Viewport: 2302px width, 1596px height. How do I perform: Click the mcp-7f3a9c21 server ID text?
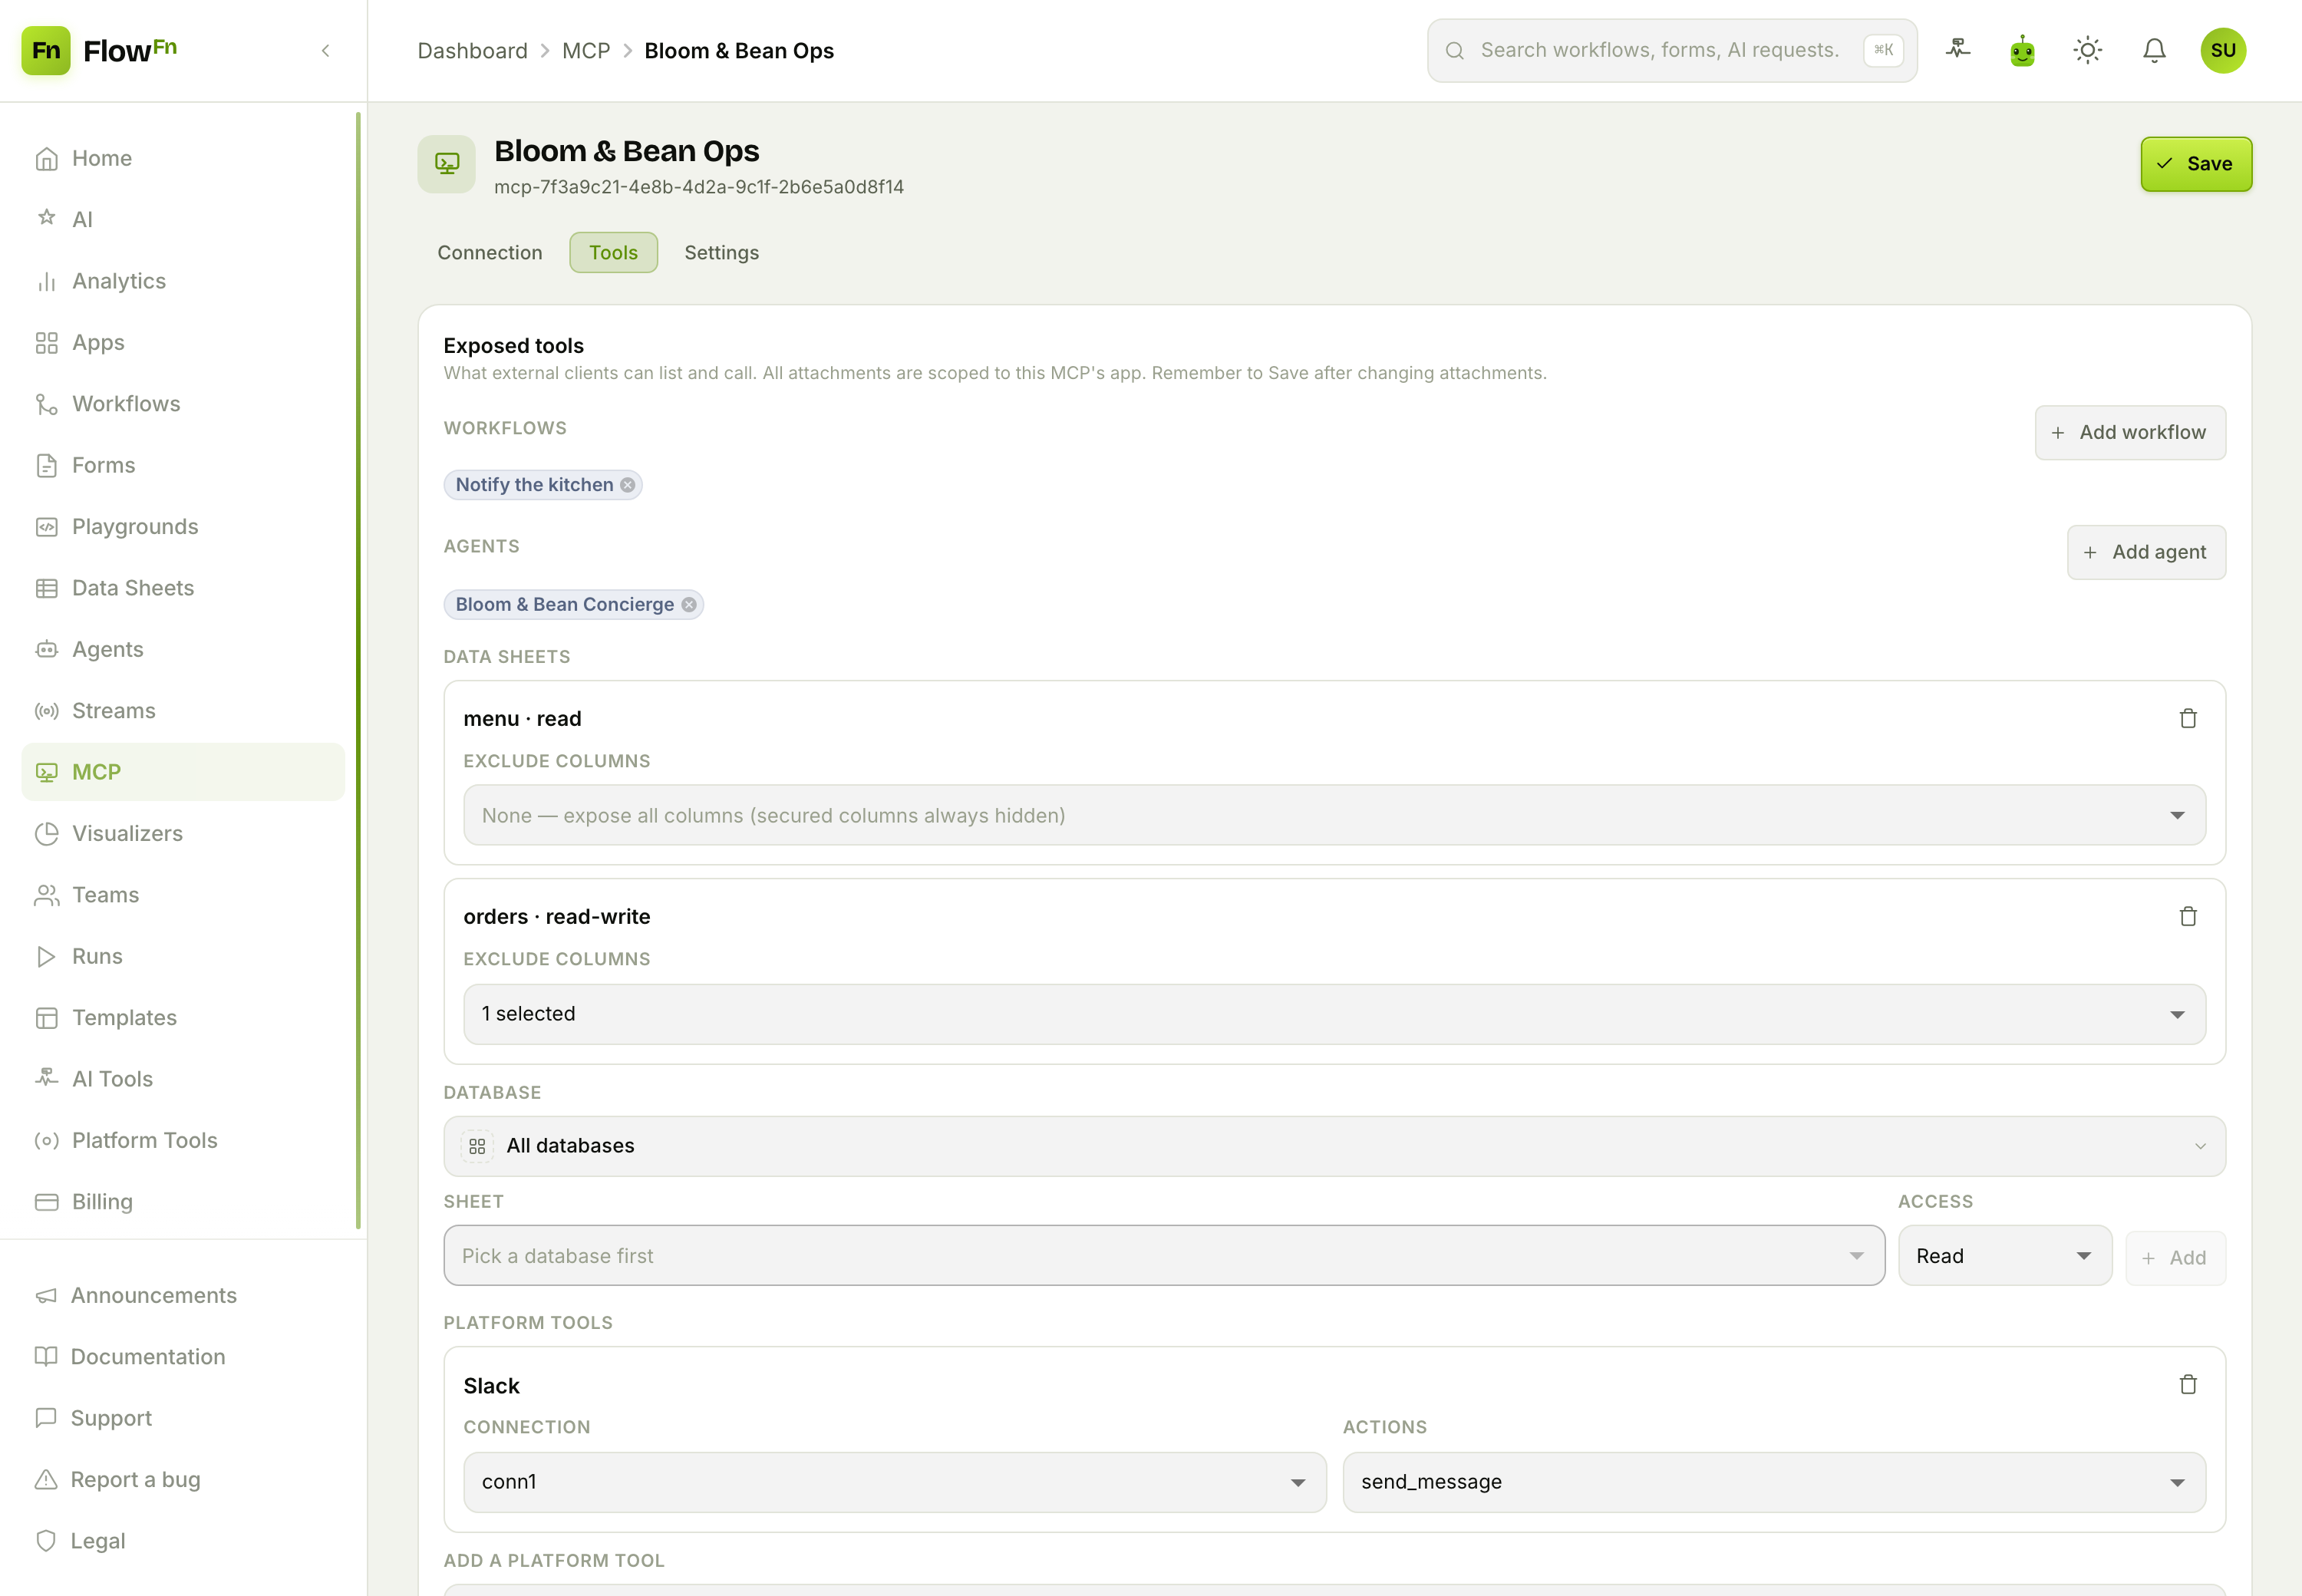(699, 187)
